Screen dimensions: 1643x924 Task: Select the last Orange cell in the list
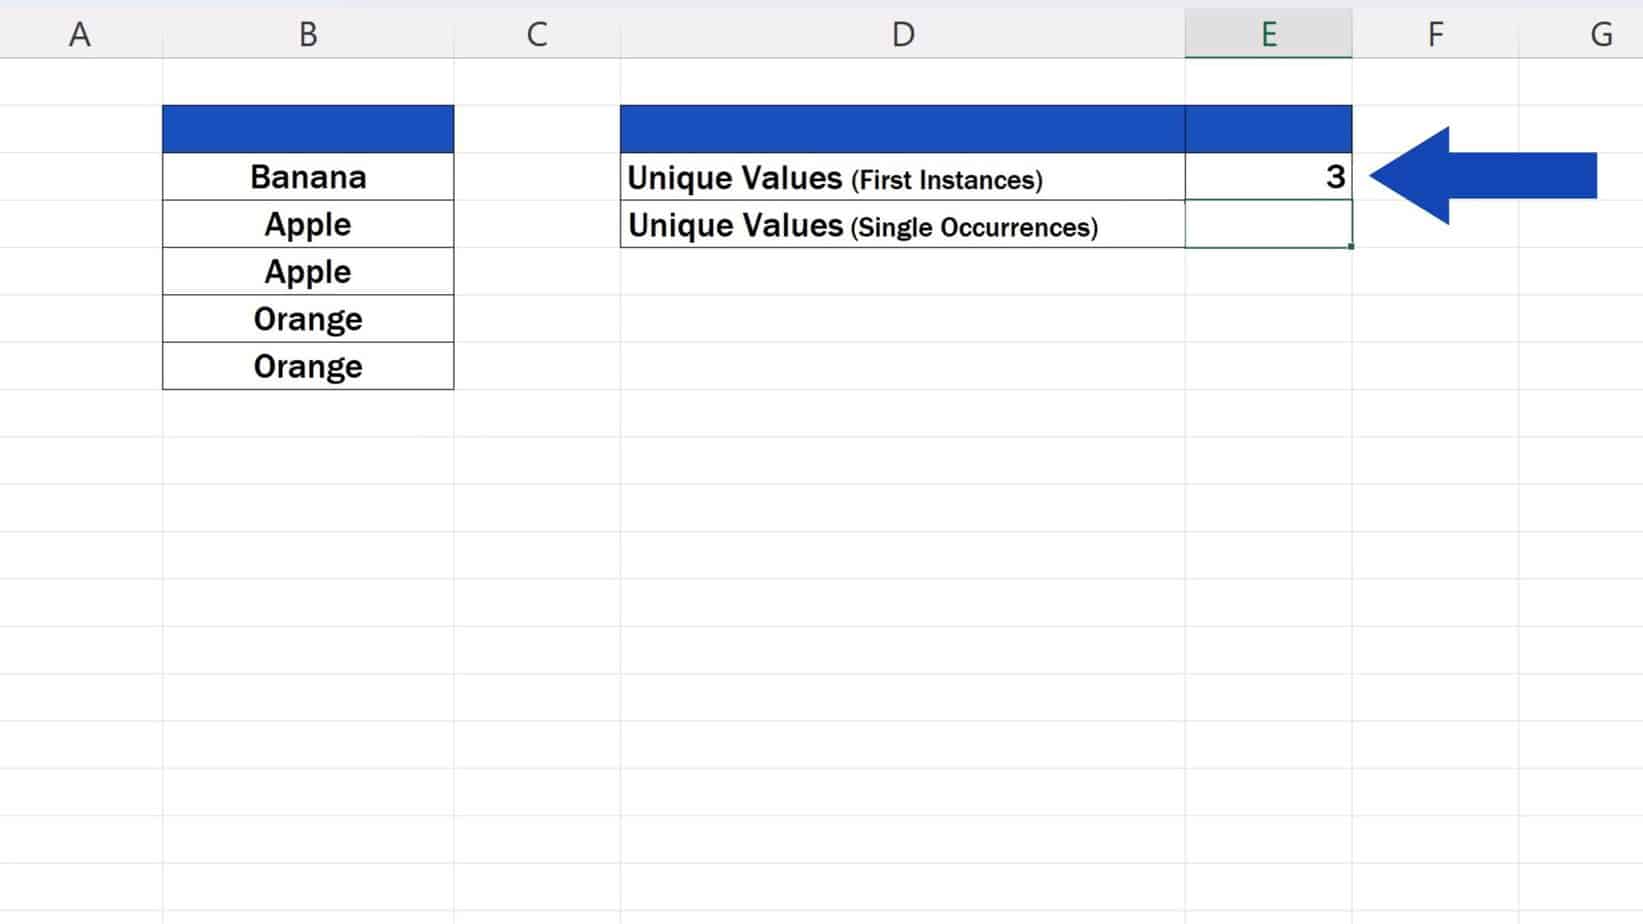(307, 366)
